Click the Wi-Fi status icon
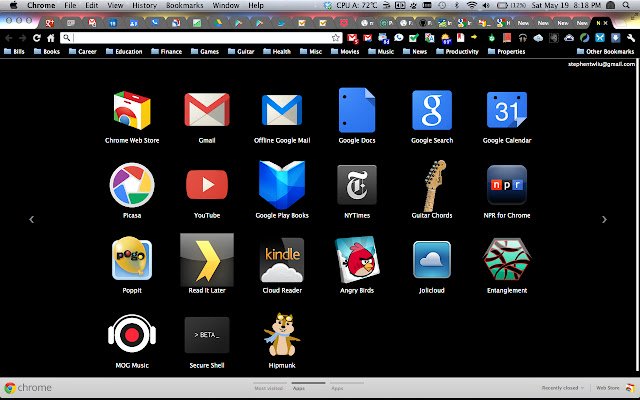 pos(471,5)
